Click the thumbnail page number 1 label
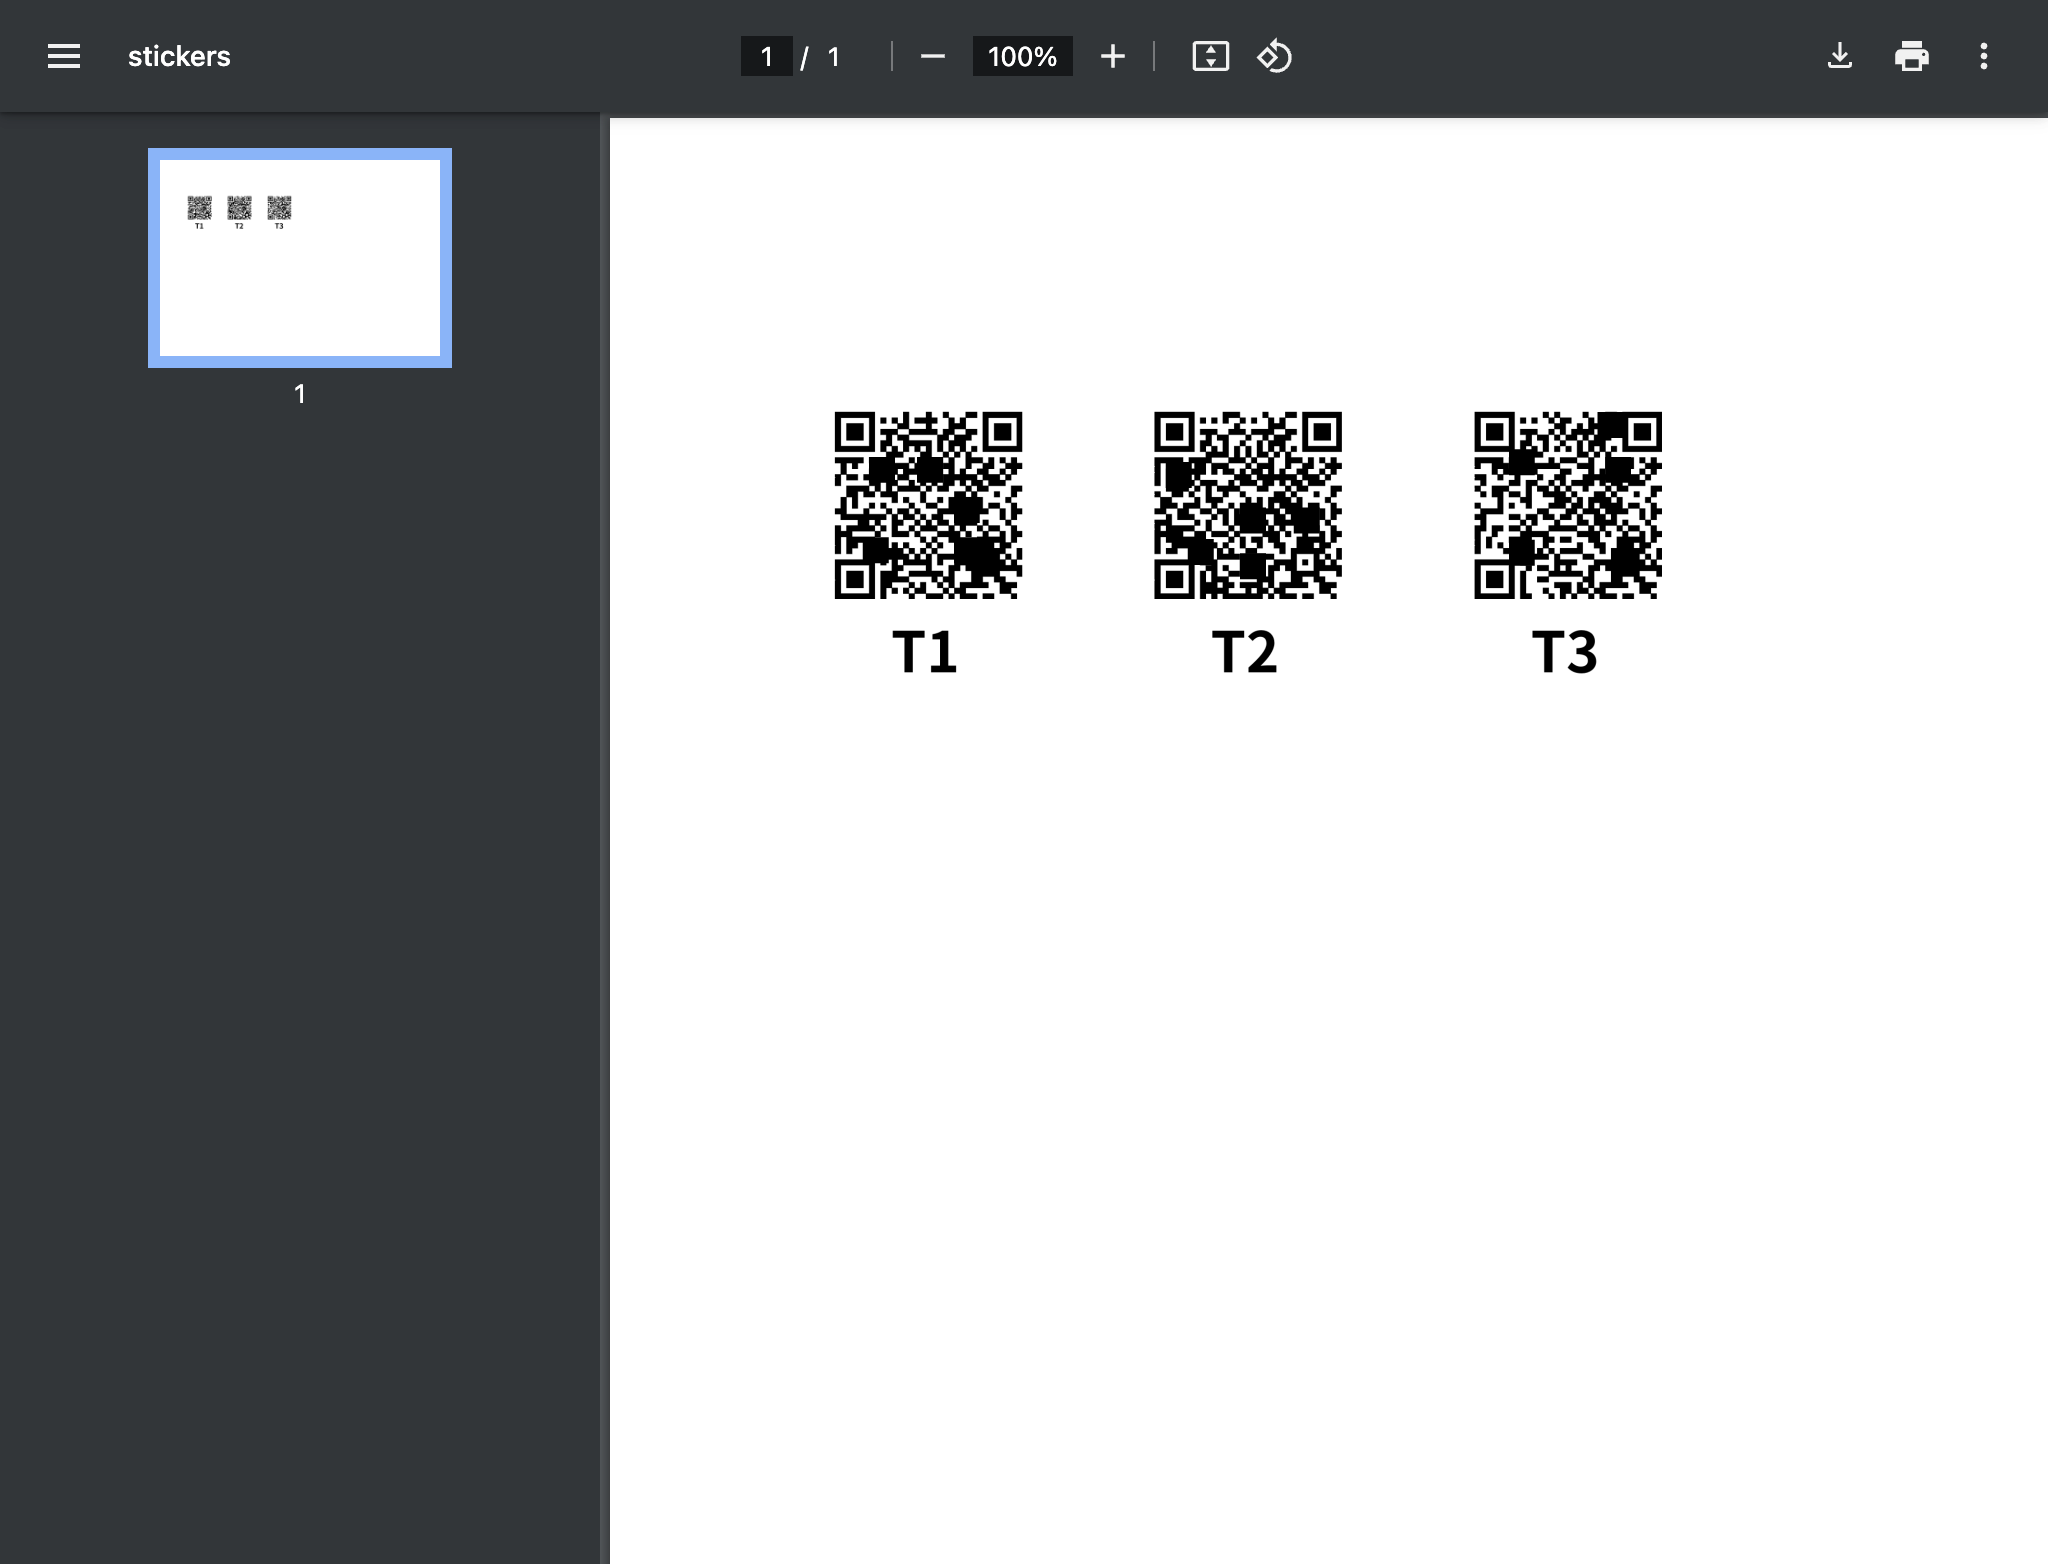 click(299, 394)
